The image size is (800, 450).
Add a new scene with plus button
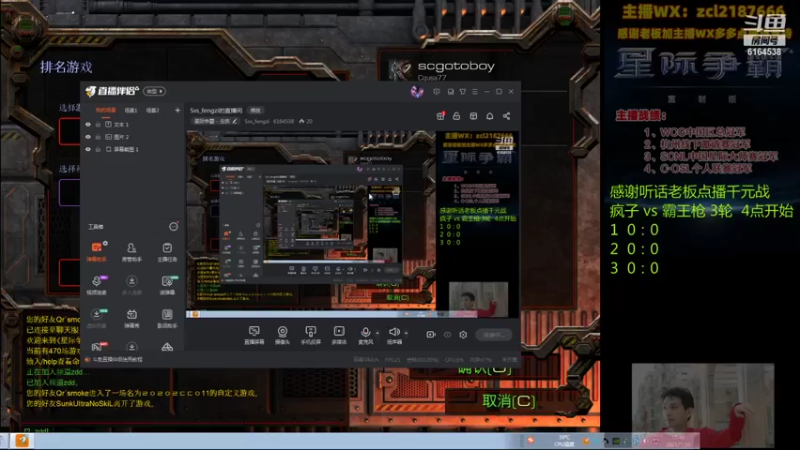(x=178, y=110)
